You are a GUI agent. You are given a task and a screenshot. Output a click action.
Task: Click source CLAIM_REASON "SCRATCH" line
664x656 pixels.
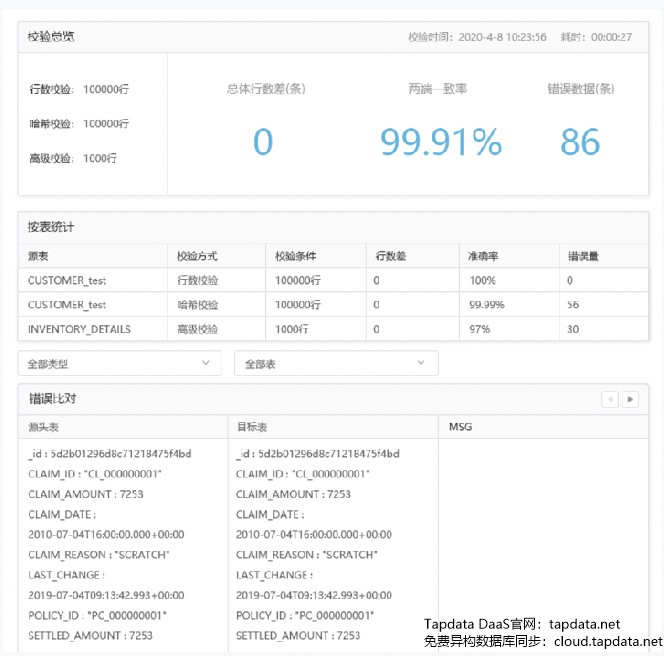99,555
